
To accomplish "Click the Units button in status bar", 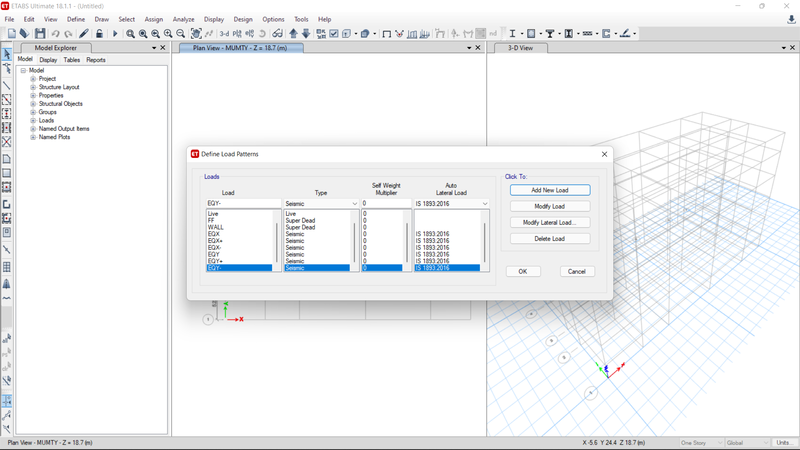I will (x=783, y=443).
